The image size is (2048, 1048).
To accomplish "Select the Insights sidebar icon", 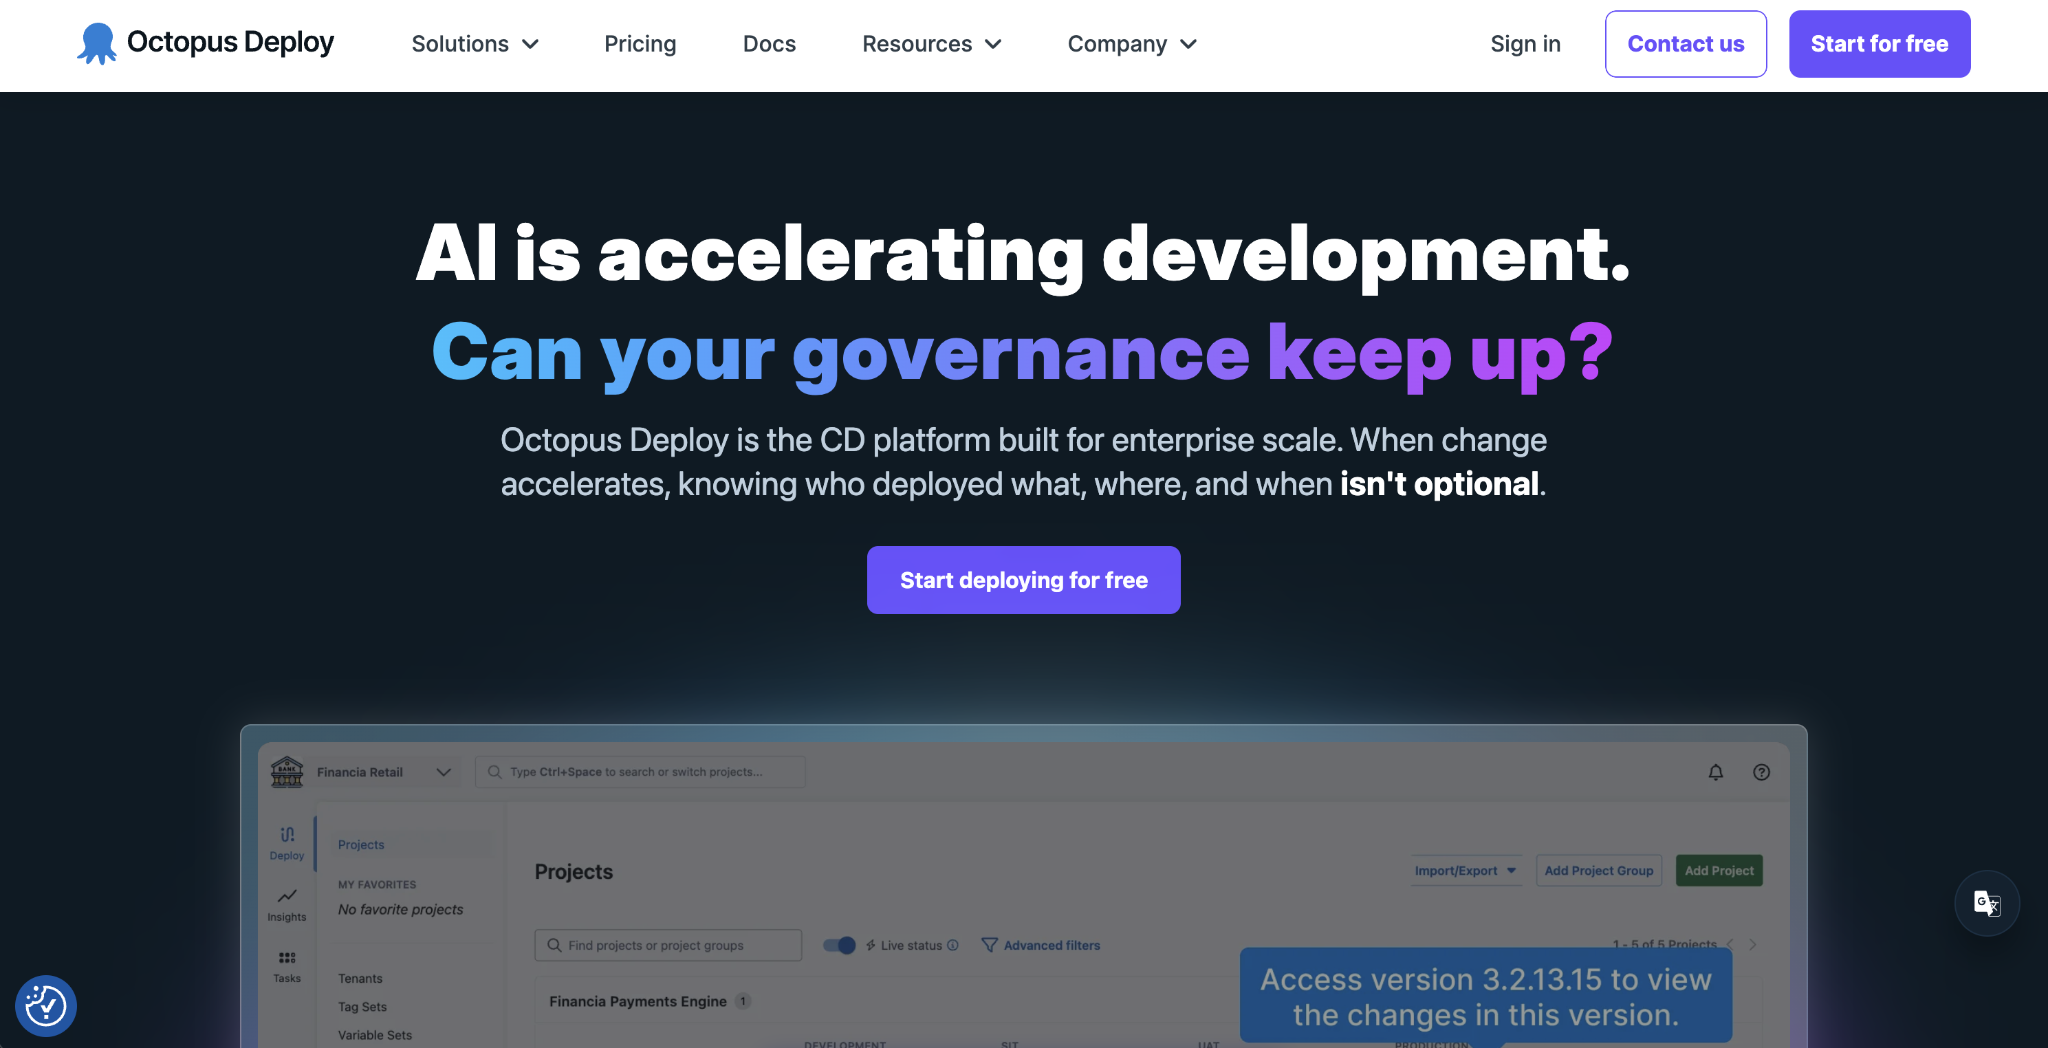I will tap(287, 905).
